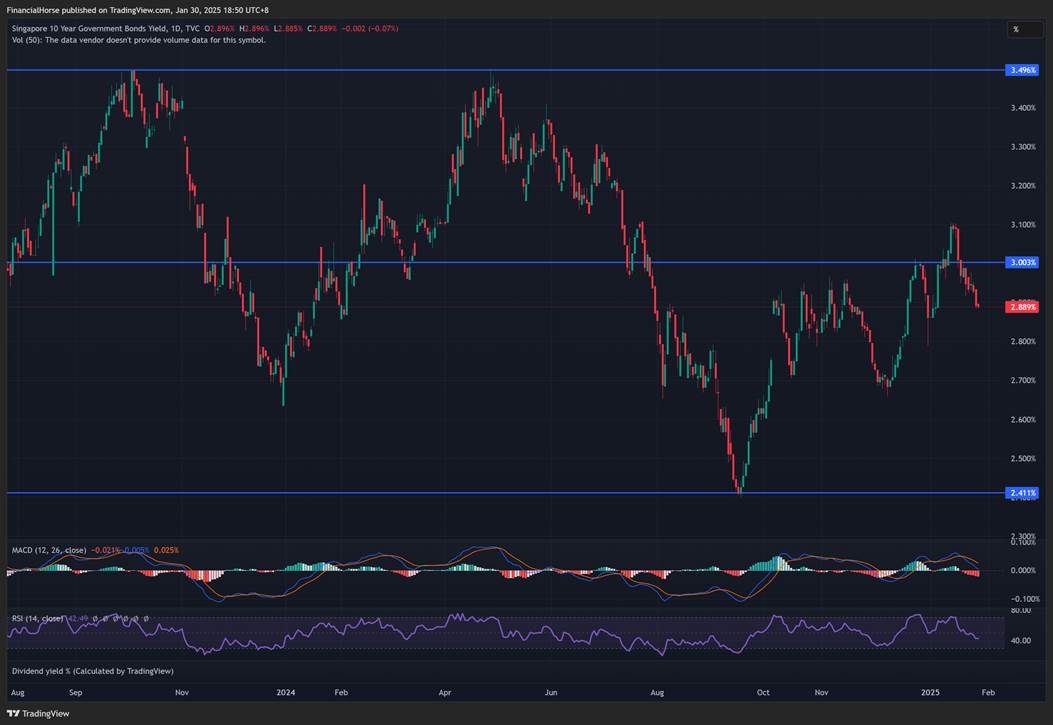Image resolution: width=1053 pixels, height=725 pixels.
Task: Click the 2.600% price axis label
Action: (1023, 420)
